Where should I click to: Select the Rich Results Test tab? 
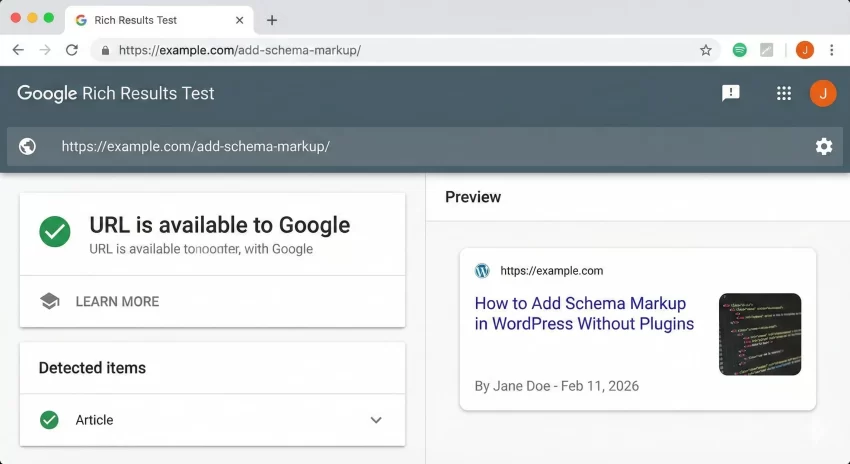(x=159, y=21)
